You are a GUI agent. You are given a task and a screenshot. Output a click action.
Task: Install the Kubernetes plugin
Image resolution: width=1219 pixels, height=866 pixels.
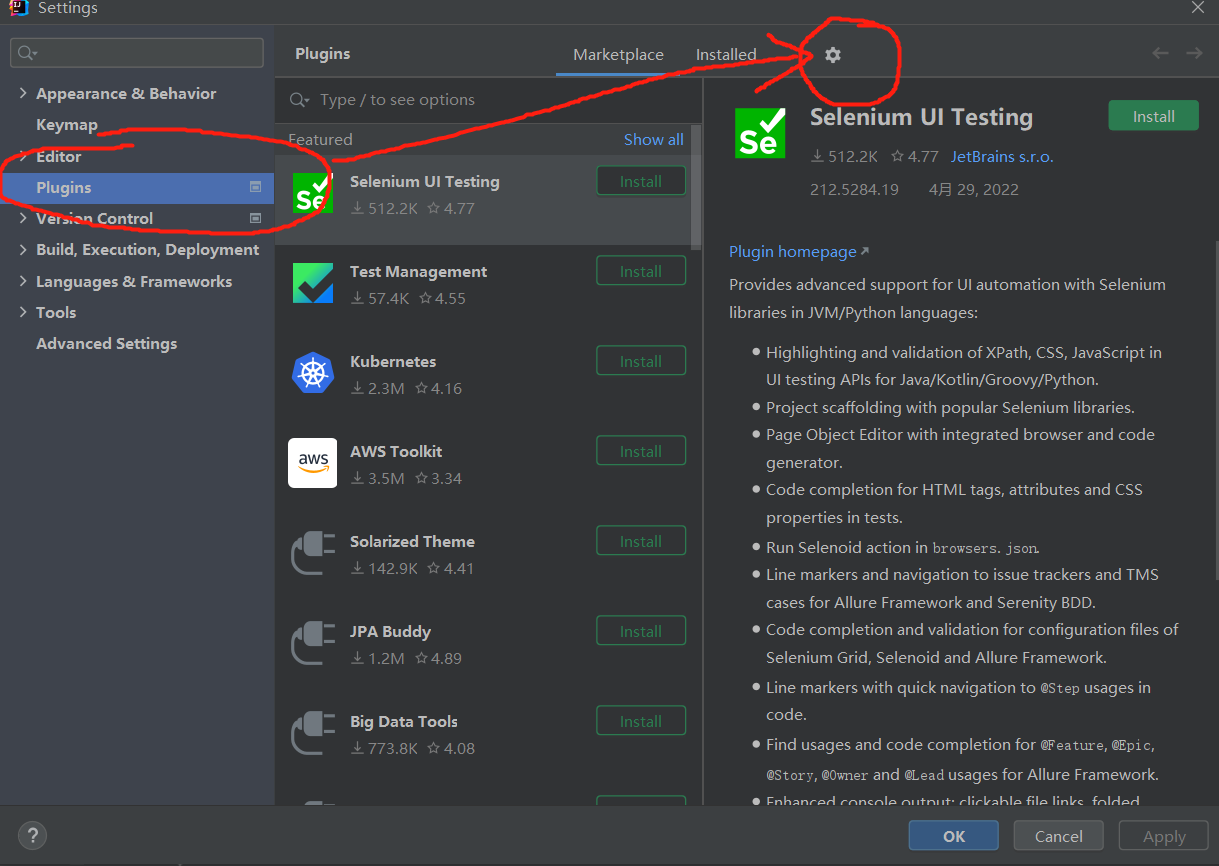(641, 361)
